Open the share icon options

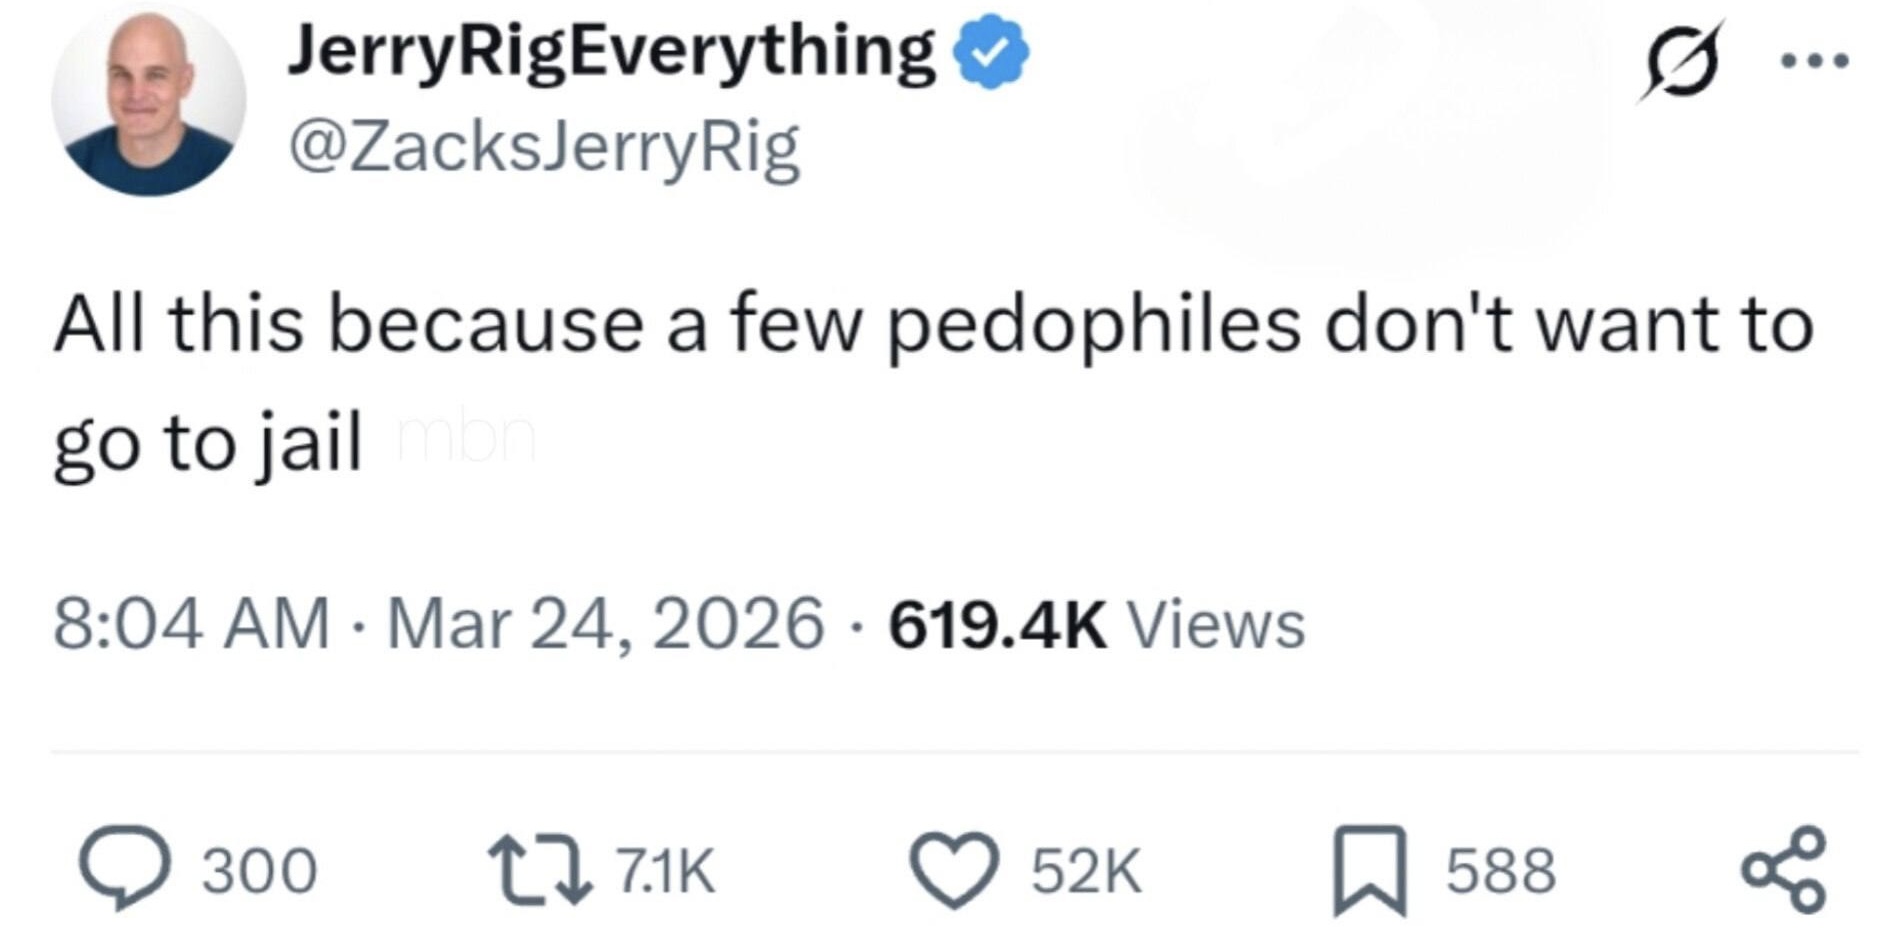coord(1785,869)
